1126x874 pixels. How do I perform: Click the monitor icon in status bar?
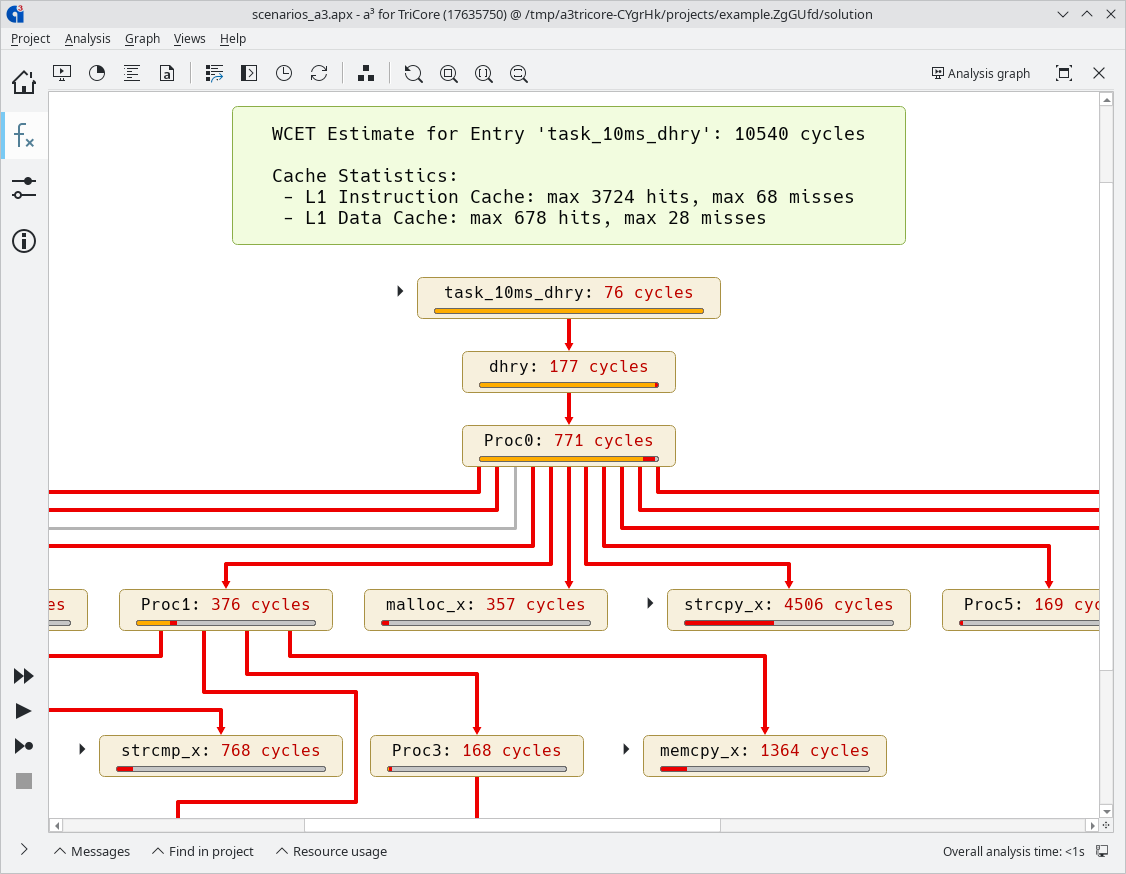pos(1102,851)
